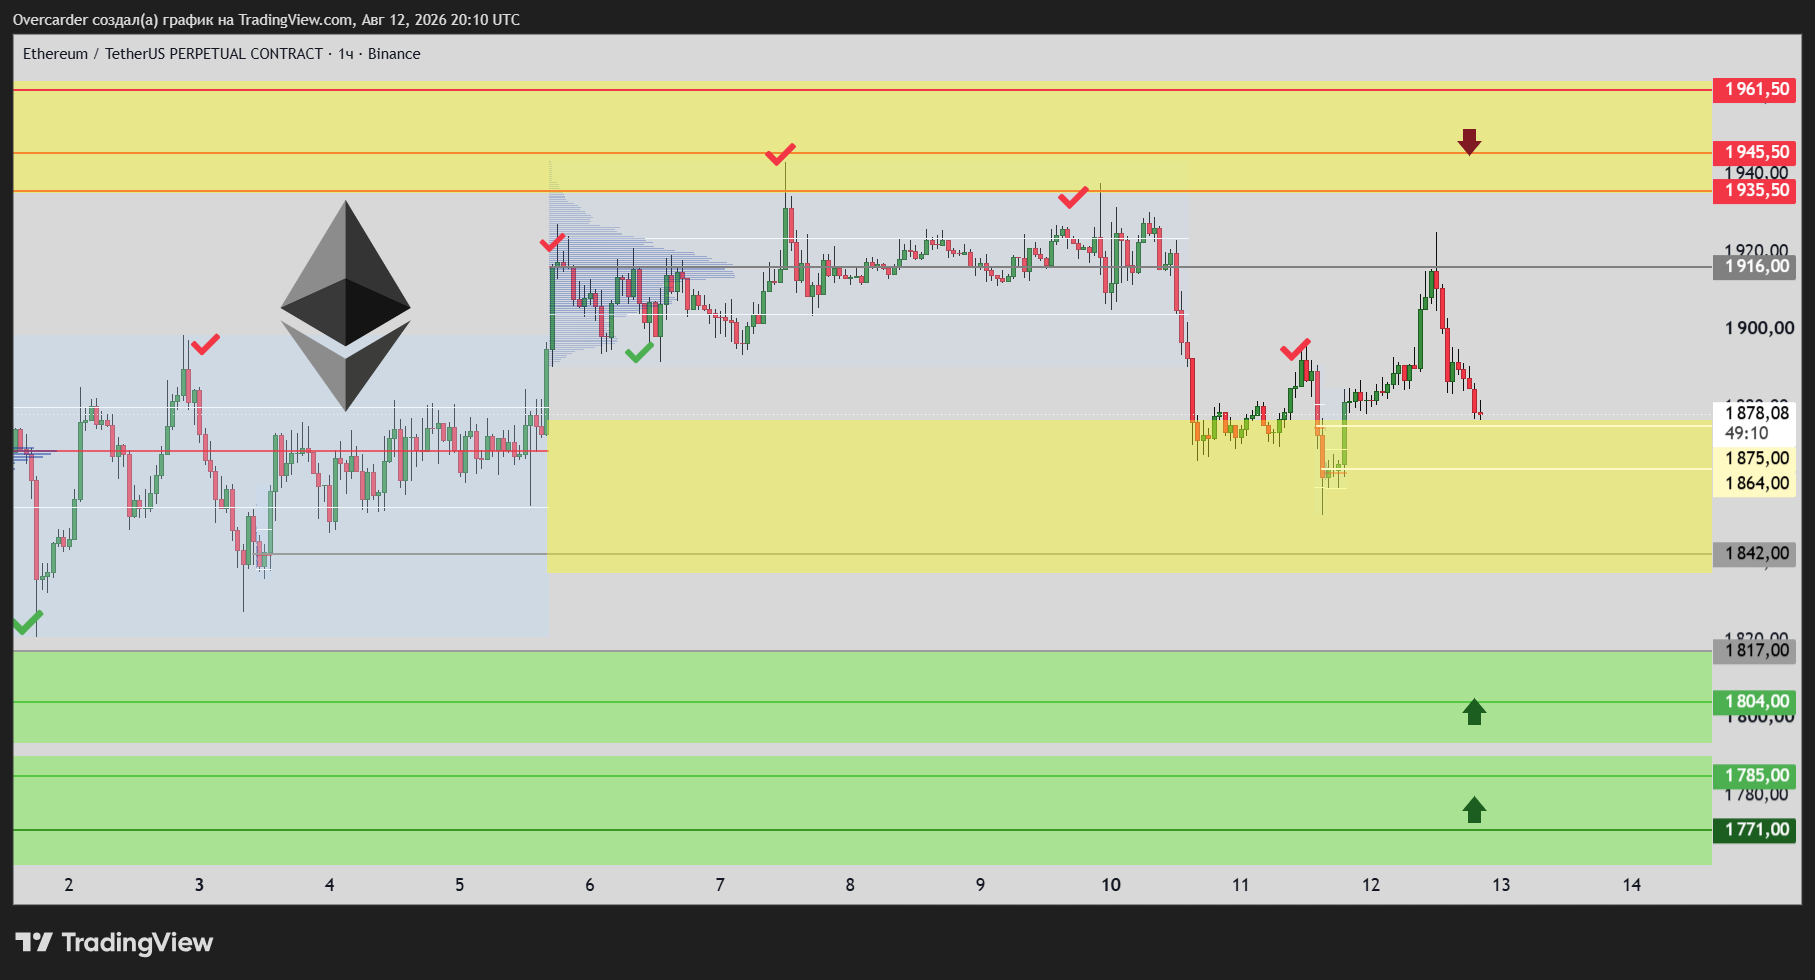Click the gray 1817,00 price label
1815x980 pixels.
point(1757,651)
